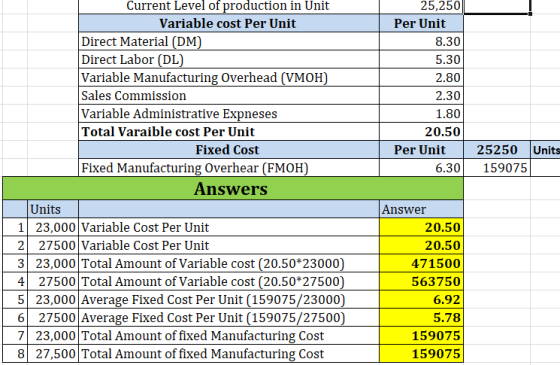Click the yellow 471500 answer cell
Screen dimensions: 560x365
pyautogui.click(x=421, y=264)
